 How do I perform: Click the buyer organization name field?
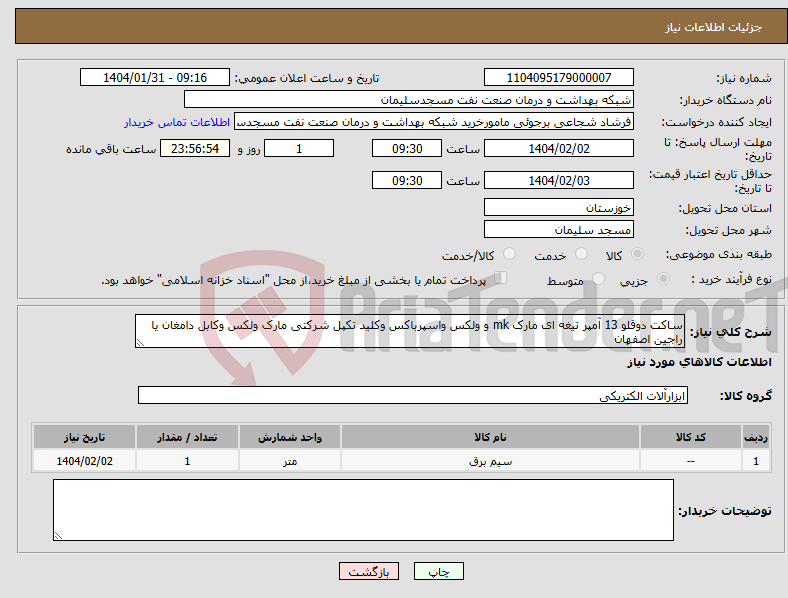tap(409, 99)
